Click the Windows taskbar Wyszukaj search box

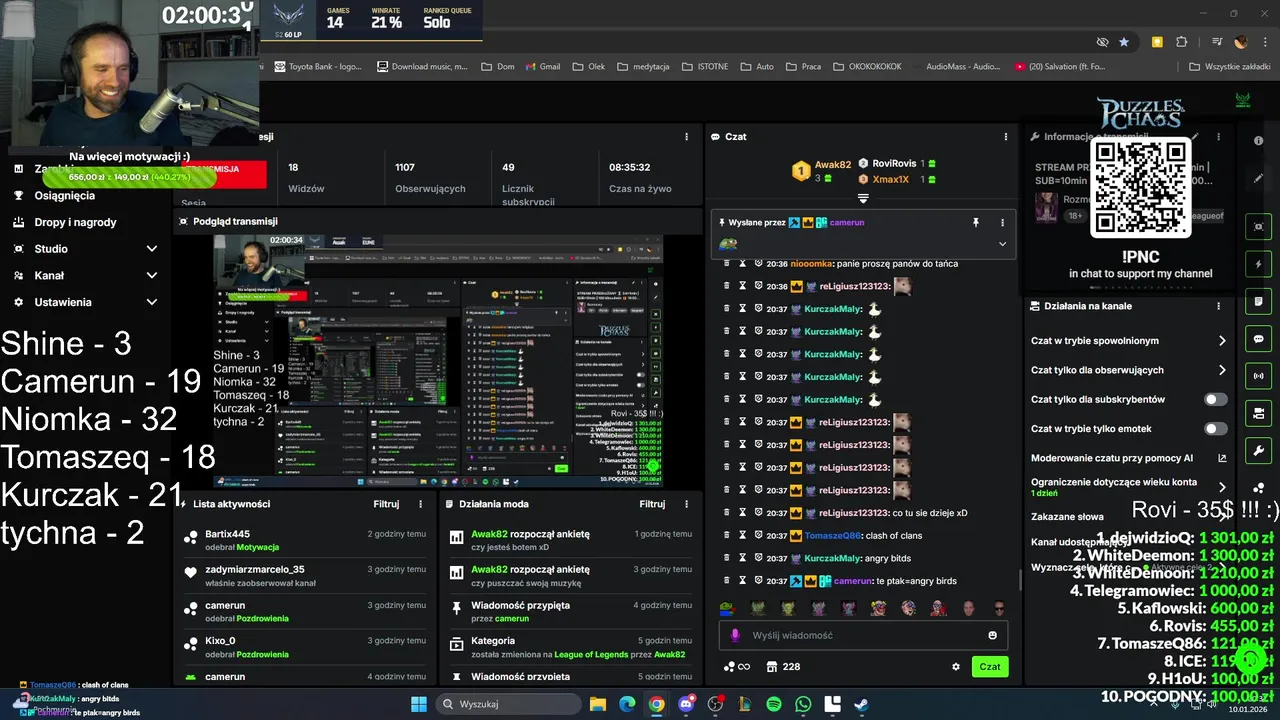pyautogui.click(x=506, y=704)
